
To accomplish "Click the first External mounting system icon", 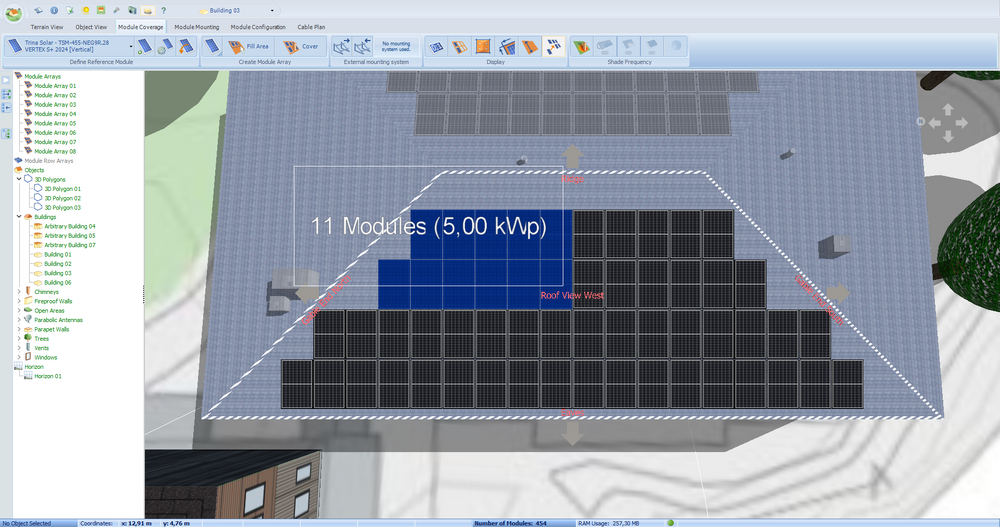I will (342, 46).
